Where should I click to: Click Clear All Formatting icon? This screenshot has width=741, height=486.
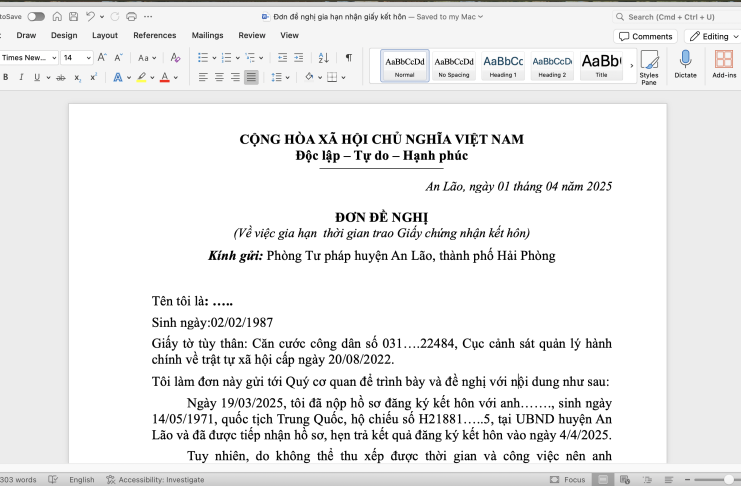tap(175, 58)
